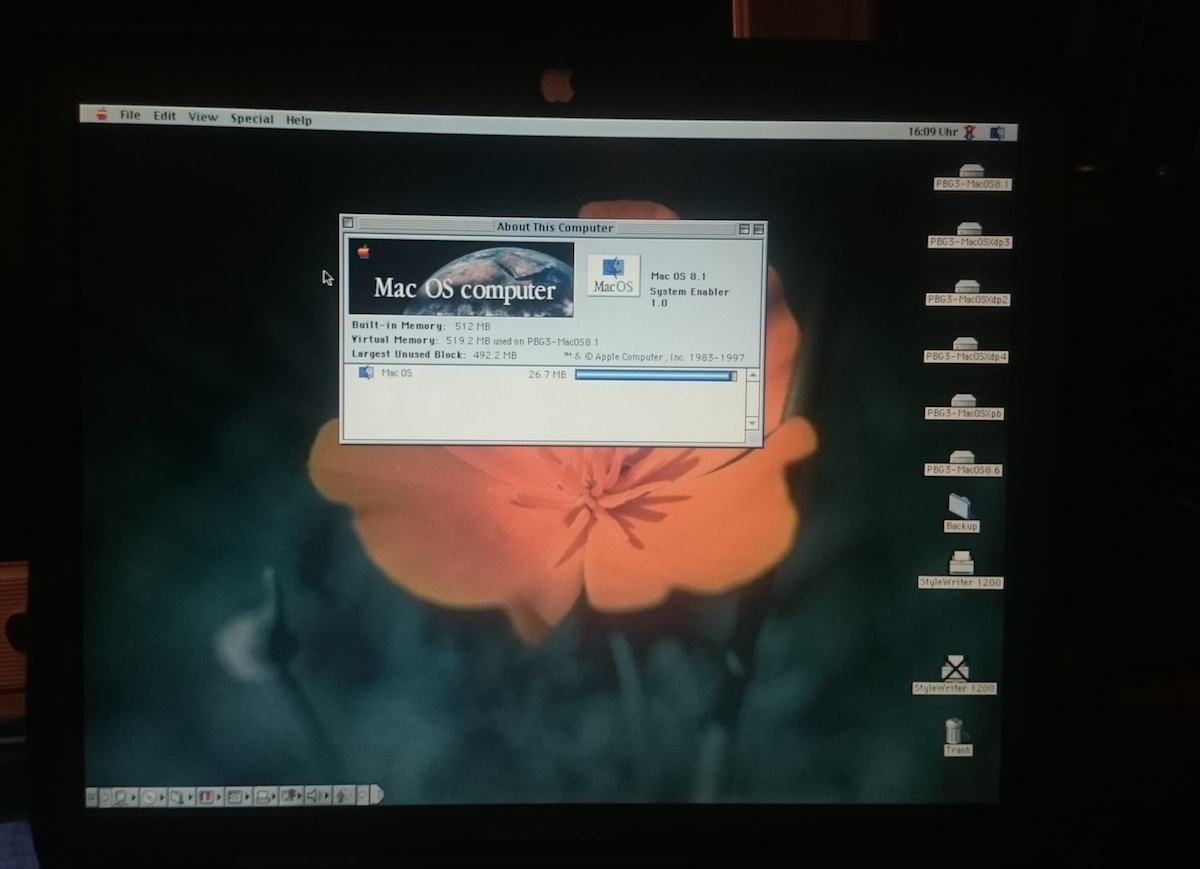Open the monitor color depth strip module
1200x869 pixels.
click(210, 797)
